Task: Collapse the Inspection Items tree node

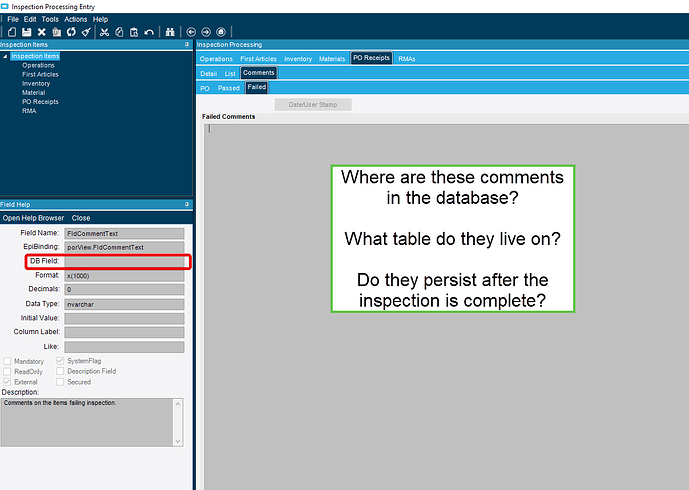Action: click(5, 56)
